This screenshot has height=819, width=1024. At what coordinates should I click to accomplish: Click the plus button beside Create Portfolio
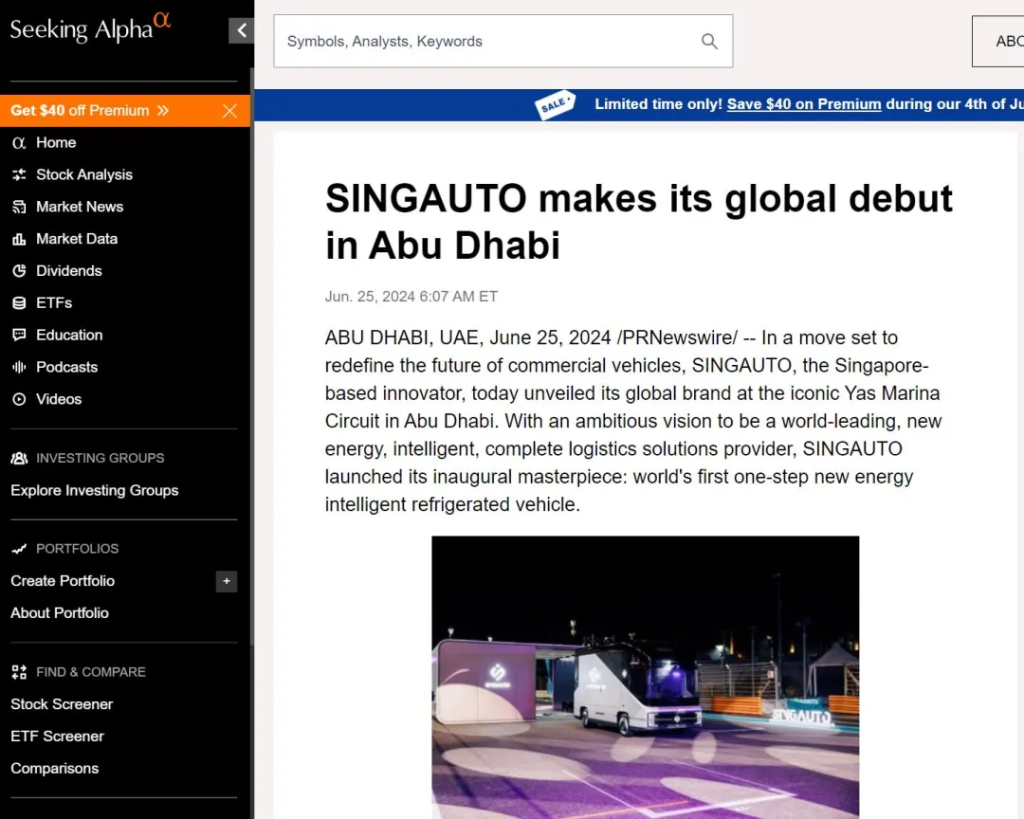(x=226, y=581)
